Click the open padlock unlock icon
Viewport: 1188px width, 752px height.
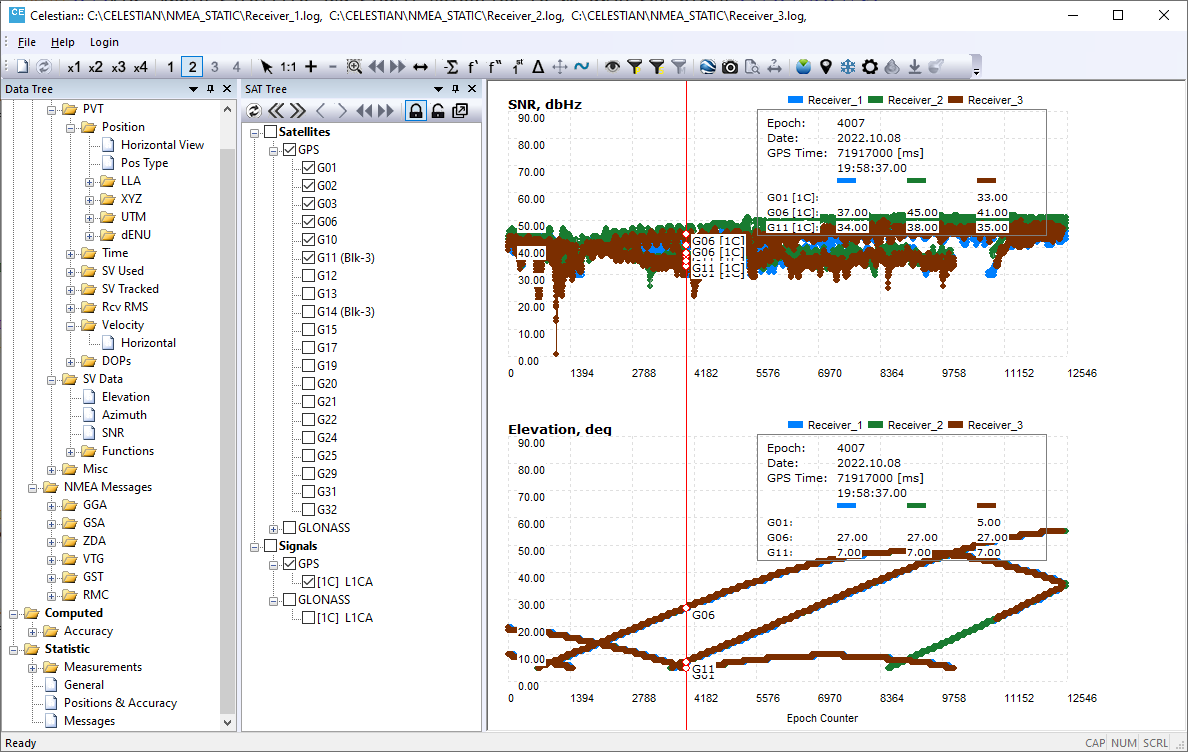[x=438, y=111]
